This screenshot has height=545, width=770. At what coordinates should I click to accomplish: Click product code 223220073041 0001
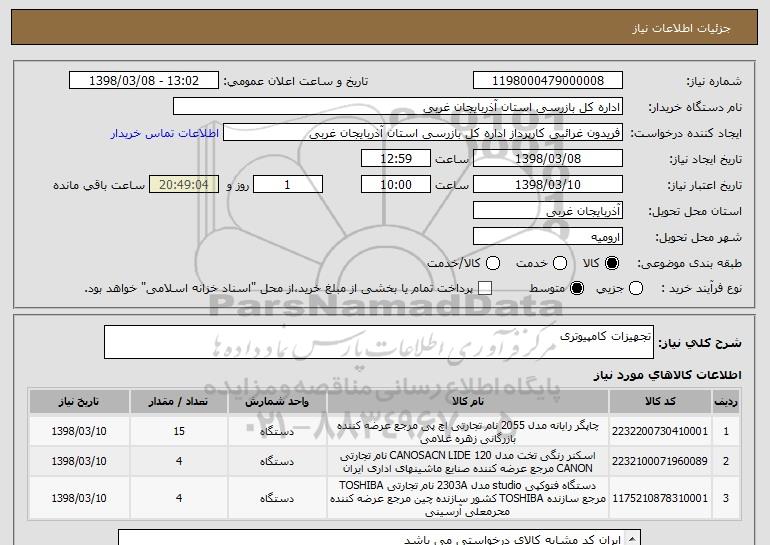[x=660, y=432]
